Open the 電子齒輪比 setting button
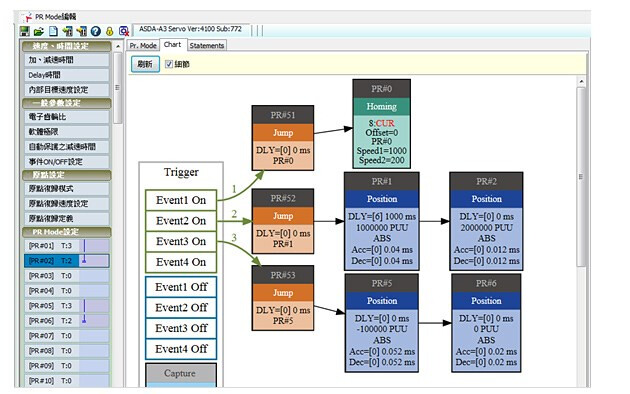This screenshot has height=394, width=630. (x=67, y=117)
